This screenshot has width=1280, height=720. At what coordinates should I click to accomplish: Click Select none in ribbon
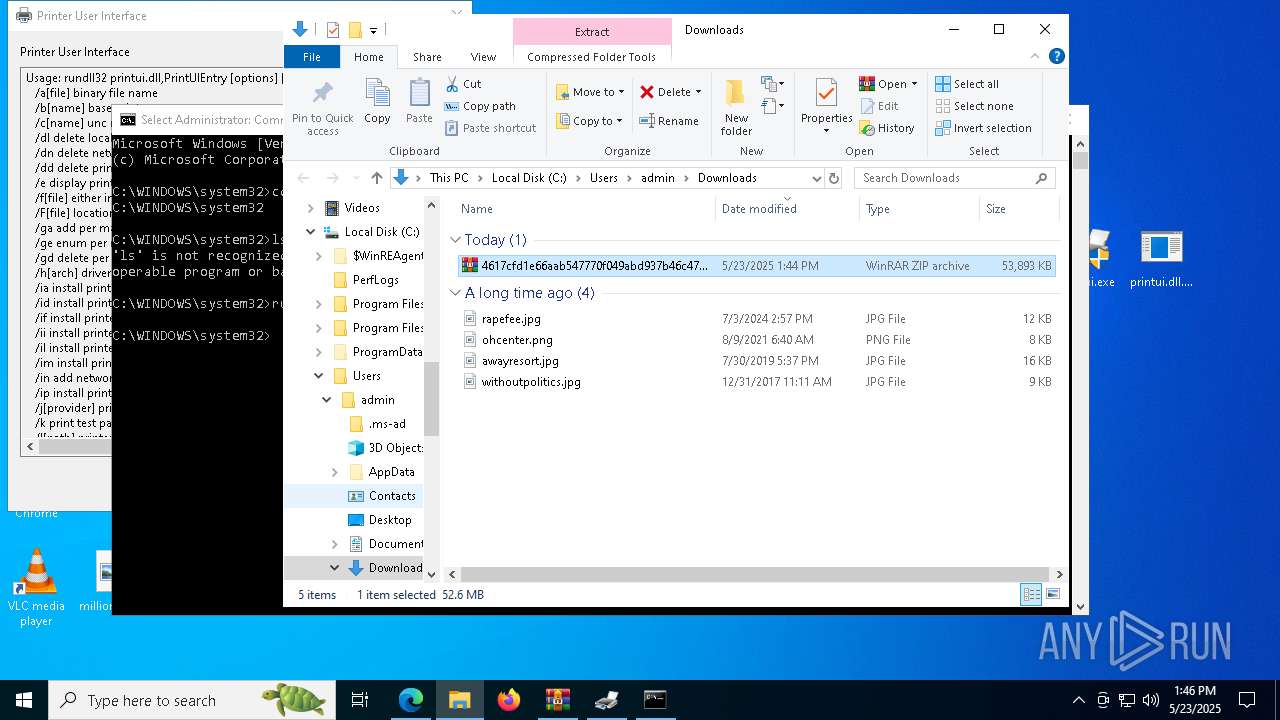click(x=974, y=106)
